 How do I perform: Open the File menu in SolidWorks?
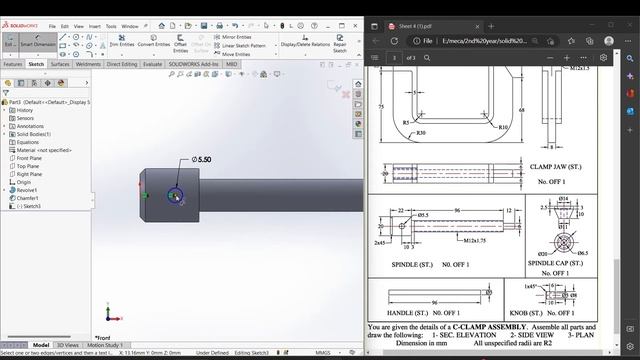click(52, 26)
